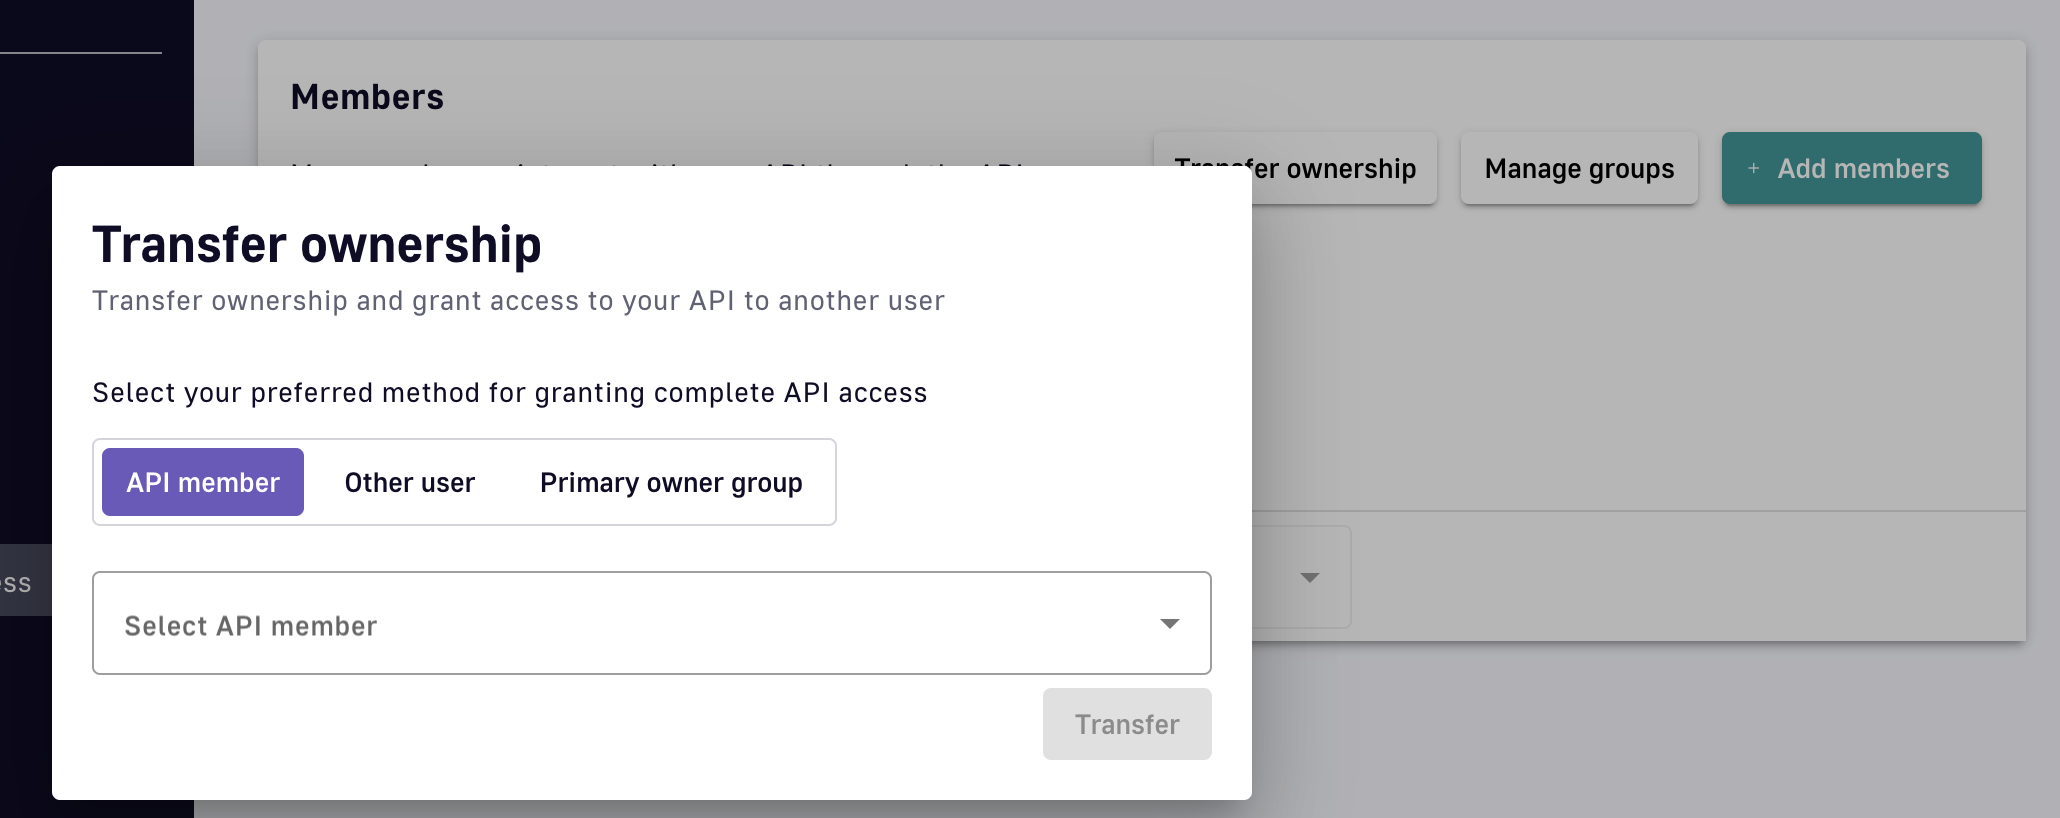
Task: Click the Members section heading
Action: (x=367, y=97)
